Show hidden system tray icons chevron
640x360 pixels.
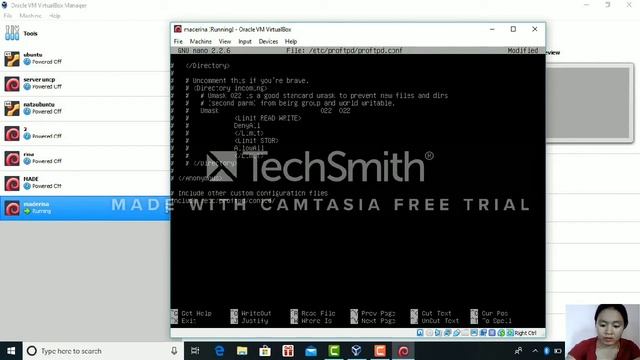click(x=535, y=351)
